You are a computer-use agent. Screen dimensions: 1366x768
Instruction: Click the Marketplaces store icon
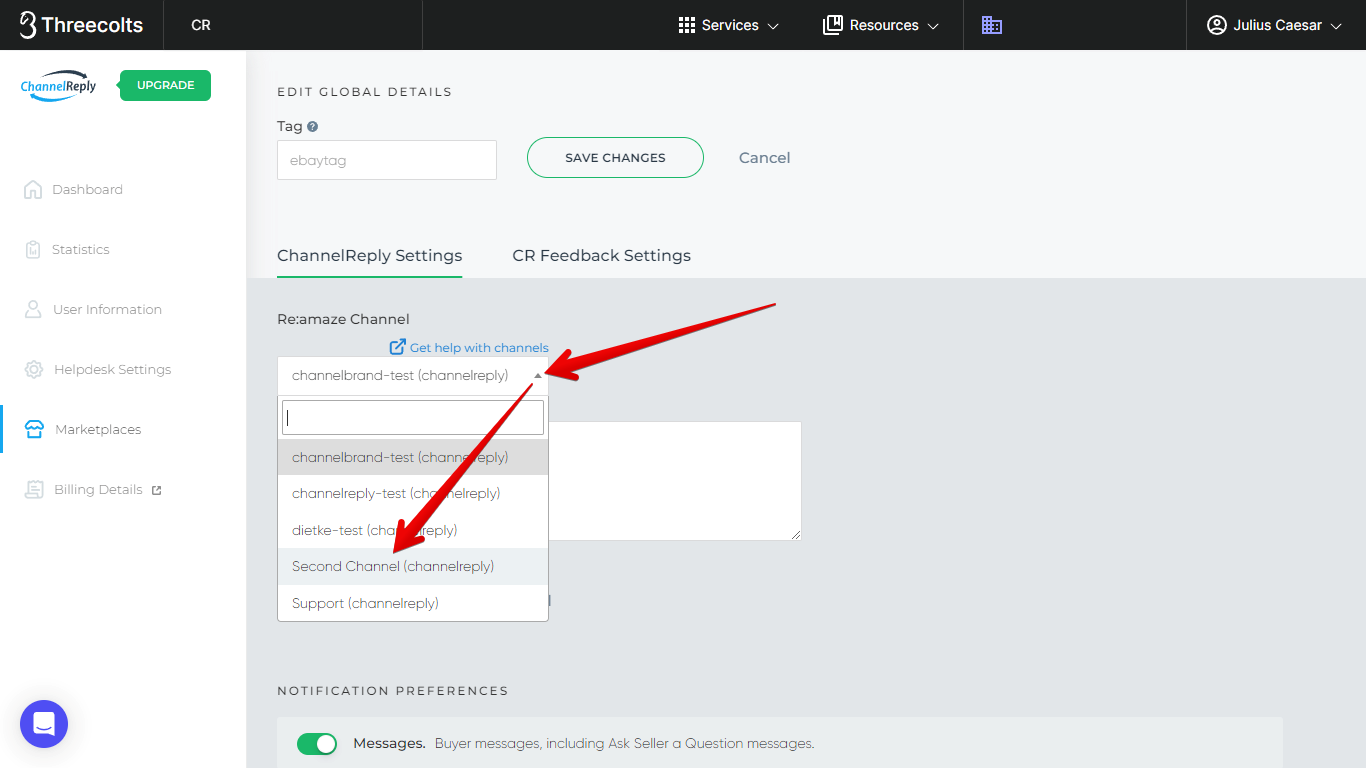pos(34,429)
